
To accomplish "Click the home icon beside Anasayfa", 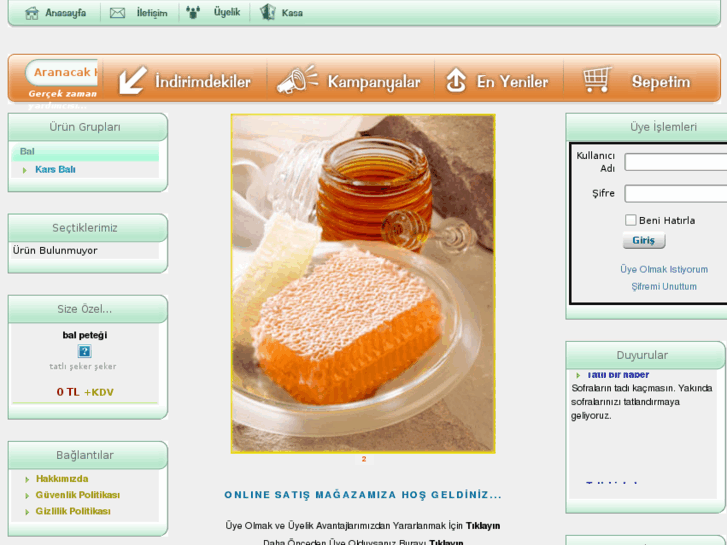I will [32, 13].
